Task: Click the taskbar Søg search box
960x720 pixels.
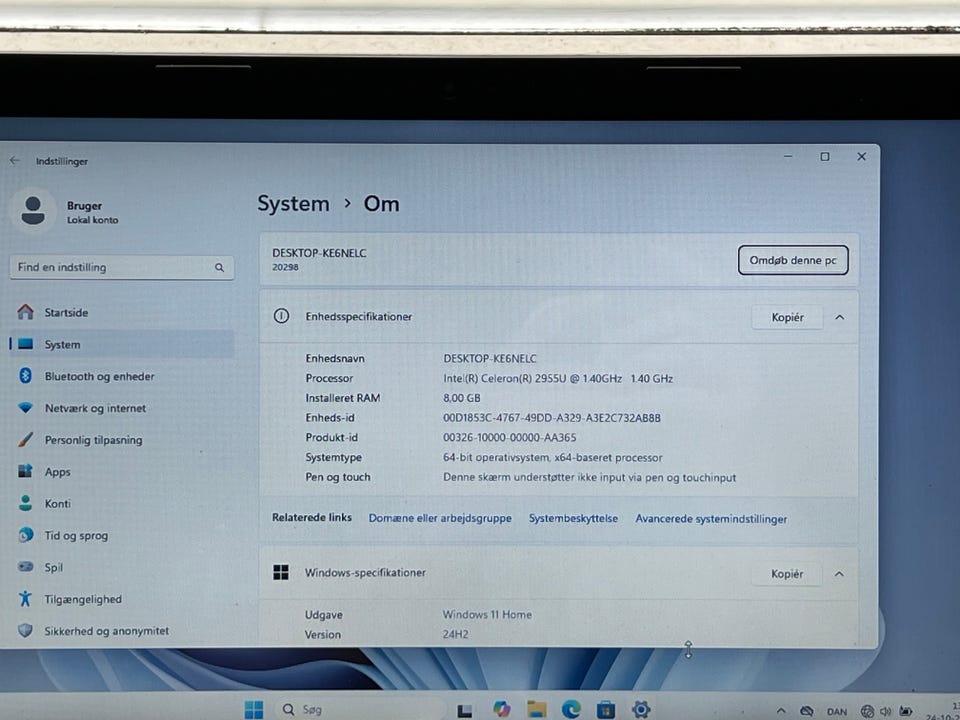Action: pyautogui.click(x=361, y=710)
